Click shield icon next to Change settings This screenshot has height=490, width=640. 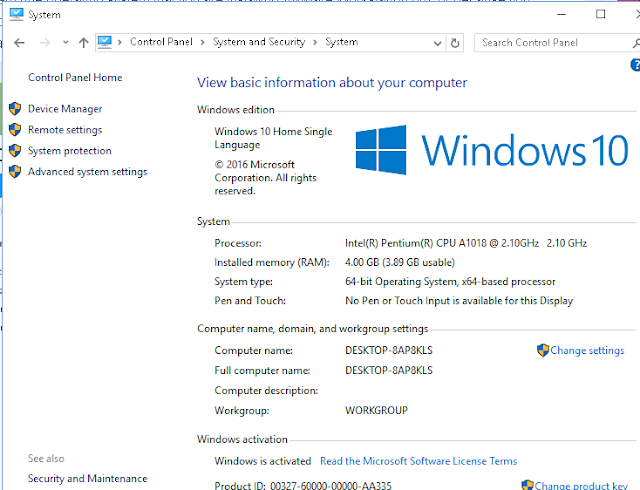point(543,350)
